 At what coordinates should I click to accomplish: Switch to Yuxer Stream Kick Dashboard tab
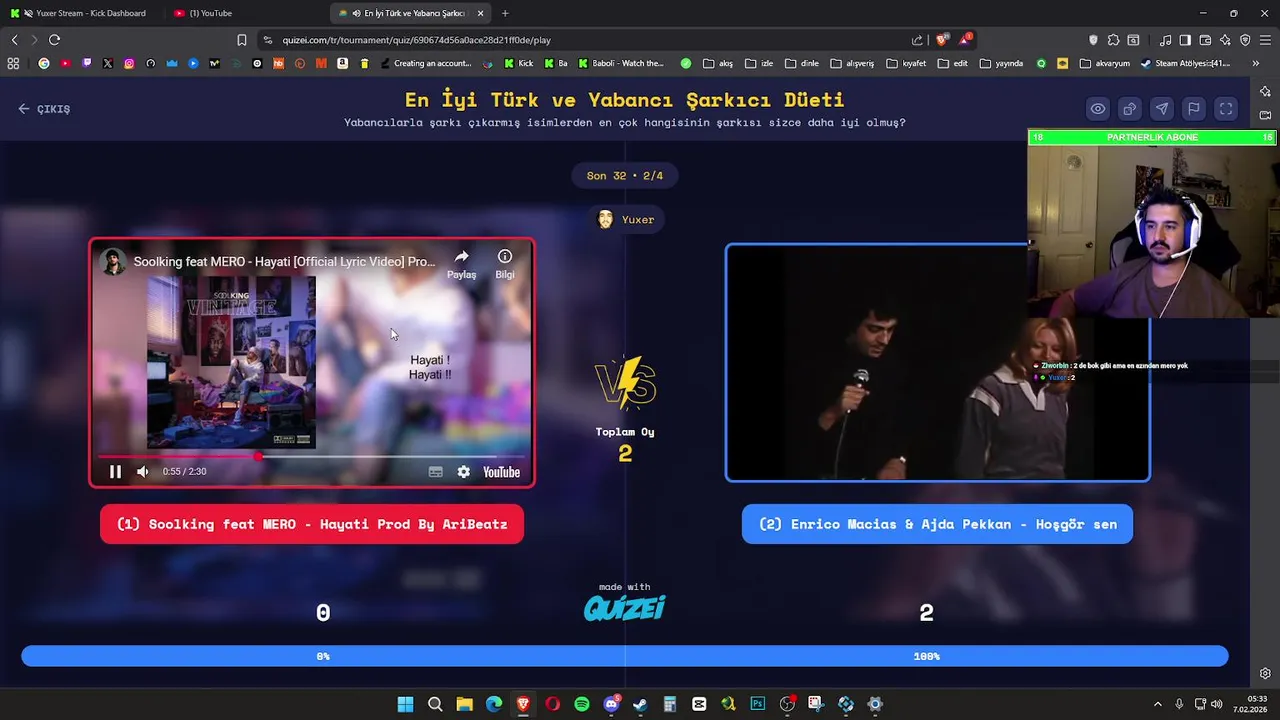[80, 13]
